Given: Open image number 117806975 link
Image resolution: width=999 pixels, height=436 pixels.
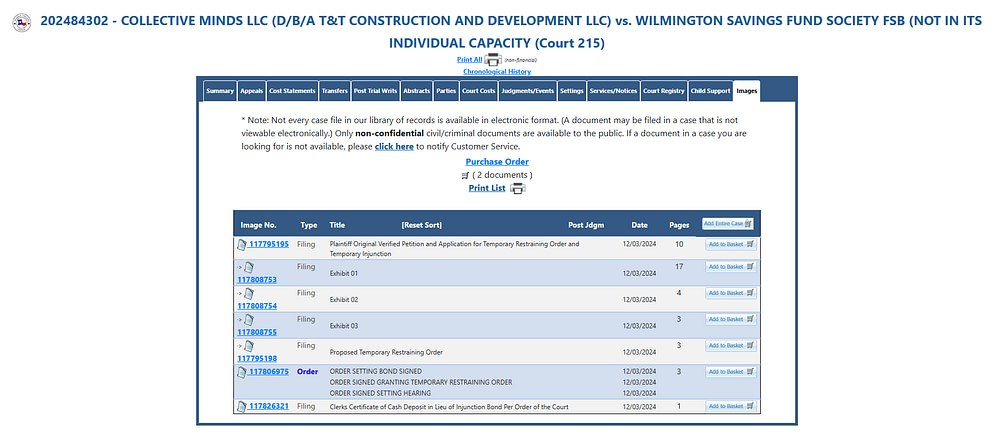Looking at the screenshot, I should 268,372.
